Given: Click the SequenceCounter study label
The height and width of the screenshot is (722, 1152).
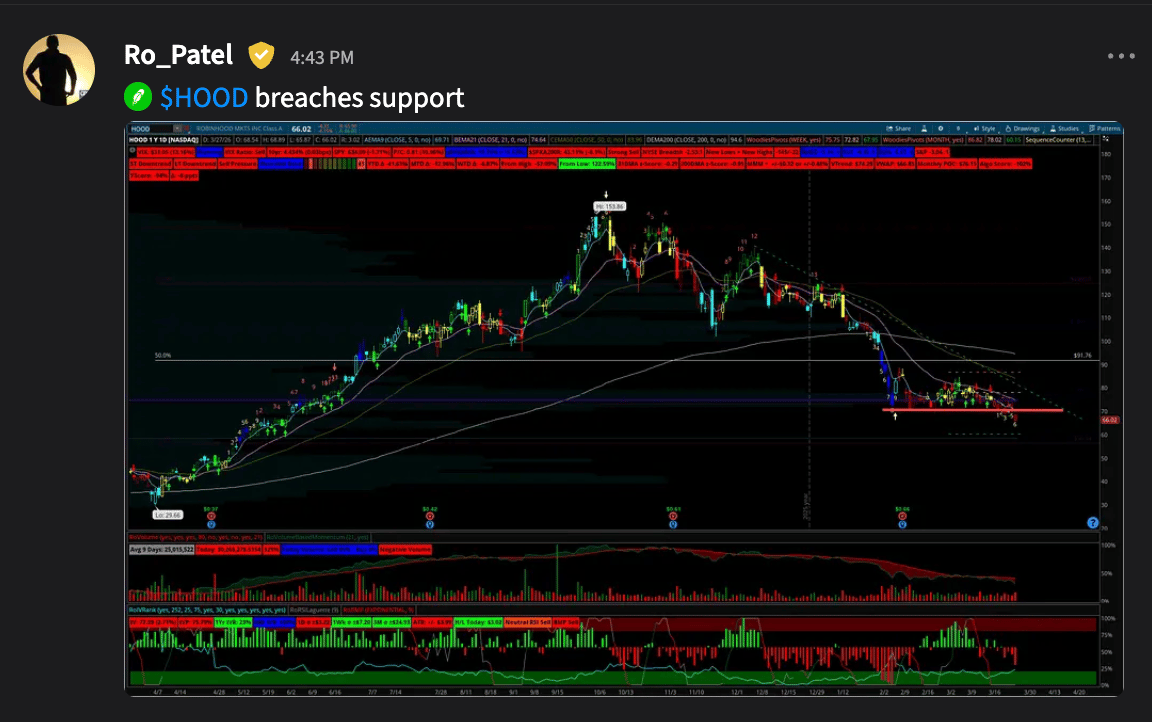Looking at the screenshot, I should (x=1059, y=140).
